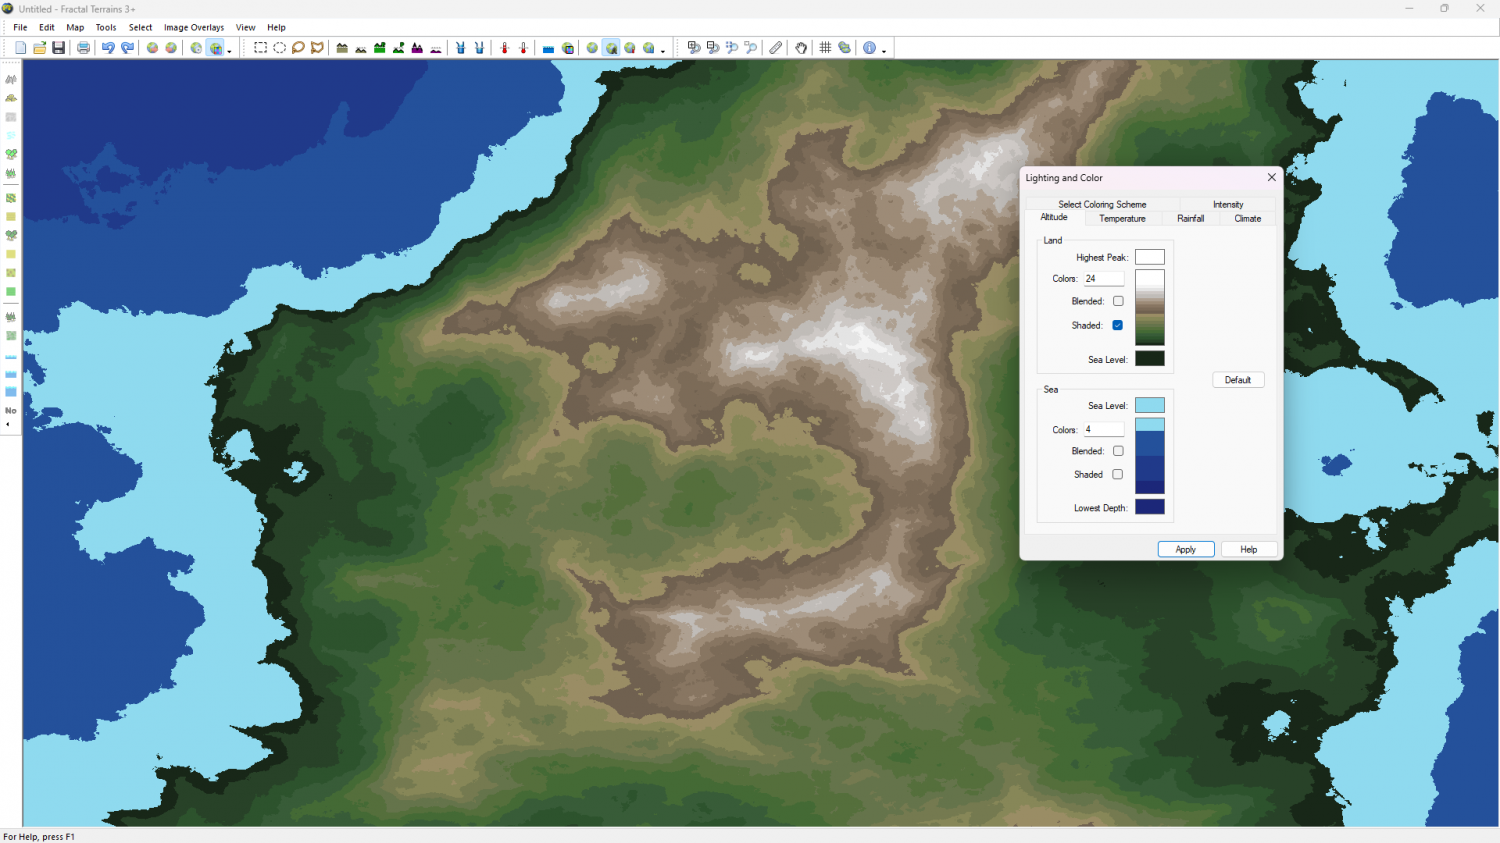Enable Blended checkbox under Land
1500x843 pixels.
pos(1118,301)
